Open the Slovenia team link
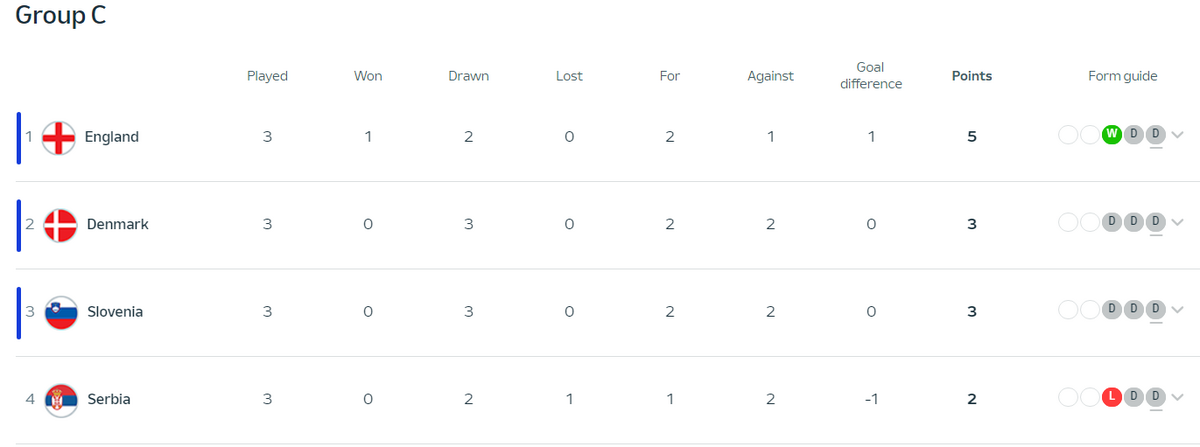Image resolution: width=1200 pixels, height=447 pixels. point(115,312)
